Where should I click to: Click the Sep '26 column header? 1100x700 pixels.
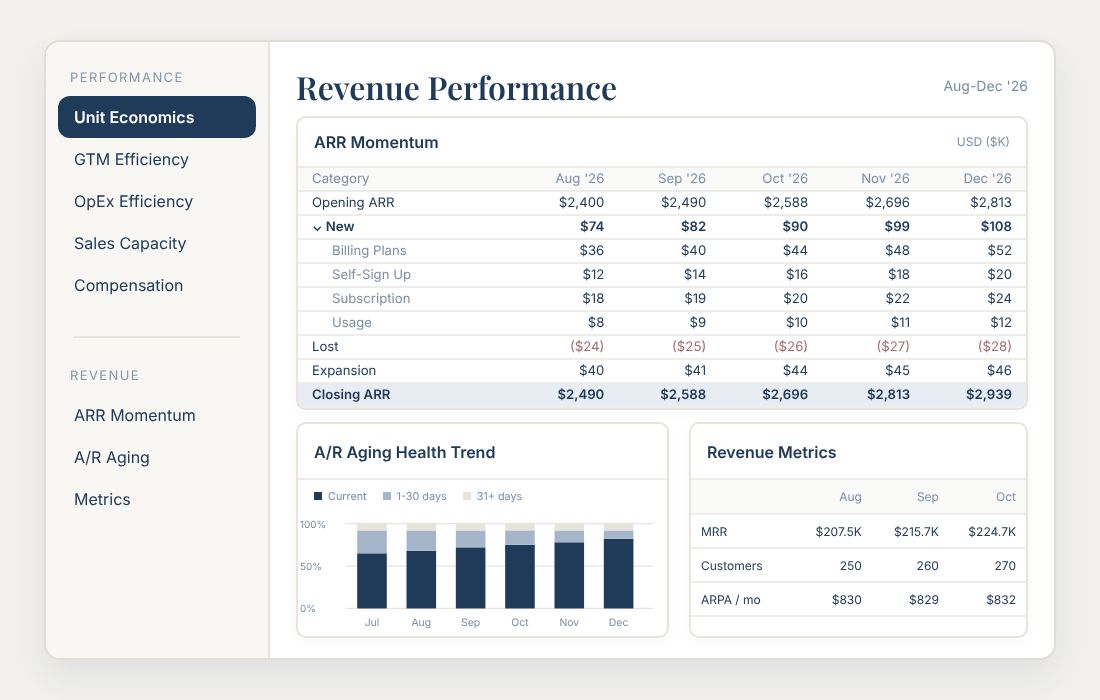682,178
